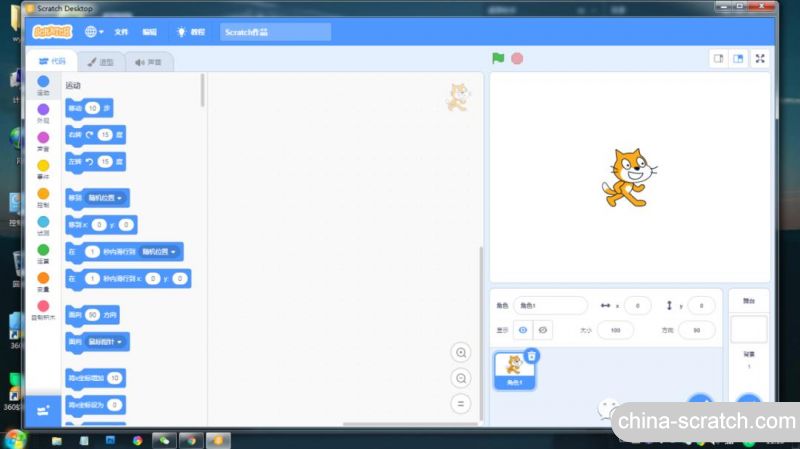
Task: Show the sprite using the eye icon
Action: coord(522,330)
